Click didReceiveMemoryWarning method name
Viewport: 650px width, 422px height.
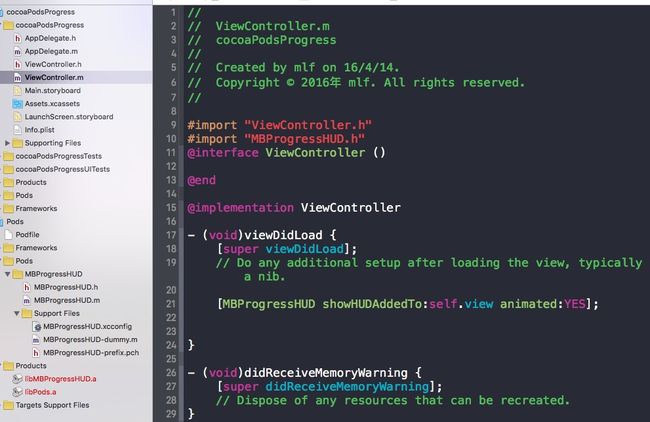(x=326, y=373)
